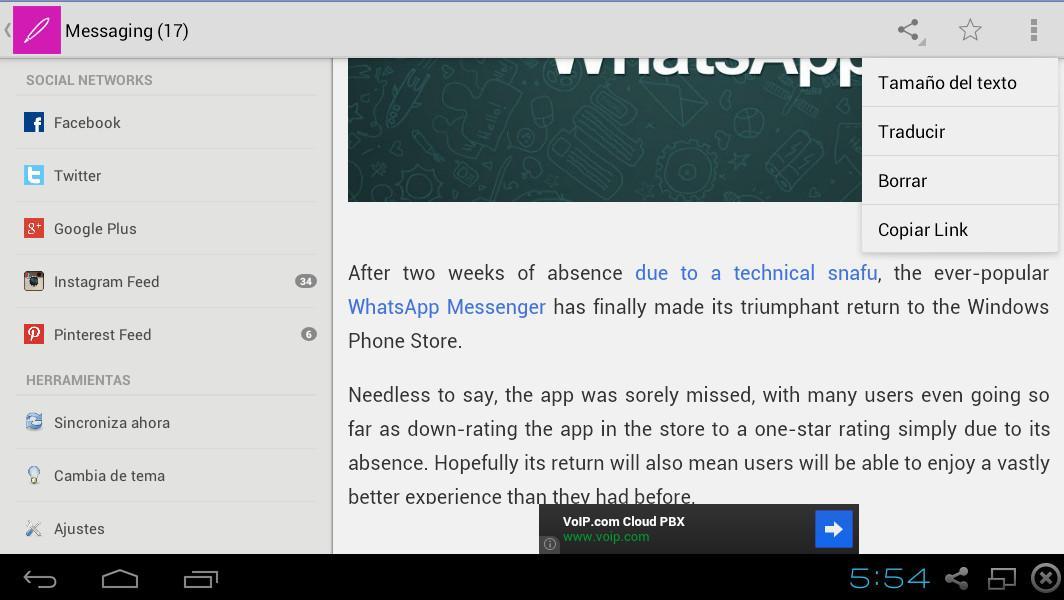Viewport: 1064px width, 600px height.
Task: Tap the screen cast icon in system bar
Action: pos(1002,578)
